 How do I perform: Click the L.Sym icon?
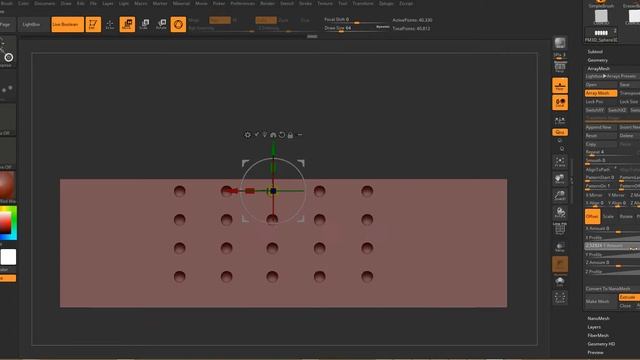click(560, 120)
